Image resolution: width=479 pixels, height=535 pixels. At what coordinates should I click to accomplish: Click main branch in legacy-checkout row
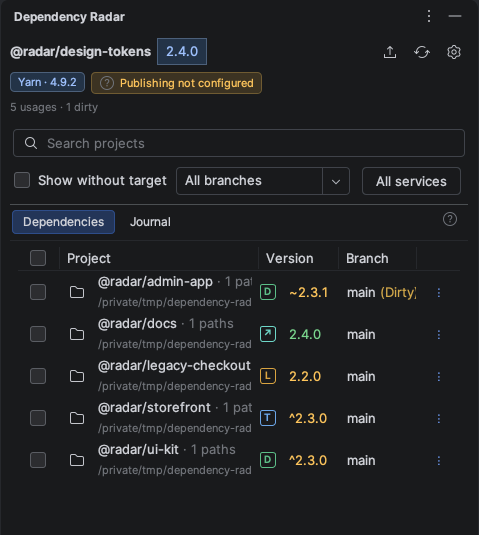point(361,377)
